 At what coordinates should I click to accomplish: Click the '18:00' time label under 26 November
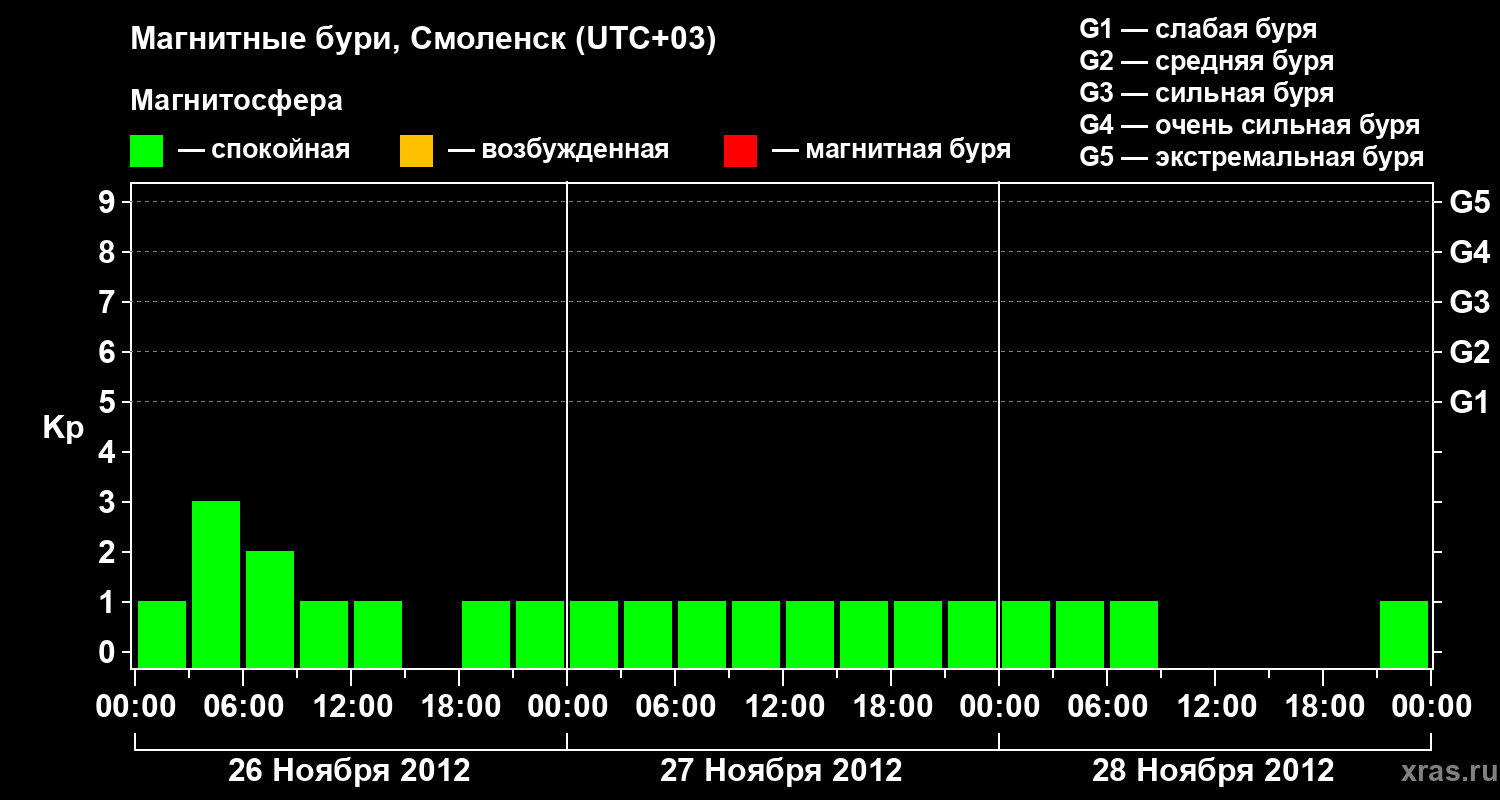tap(459, 707)
